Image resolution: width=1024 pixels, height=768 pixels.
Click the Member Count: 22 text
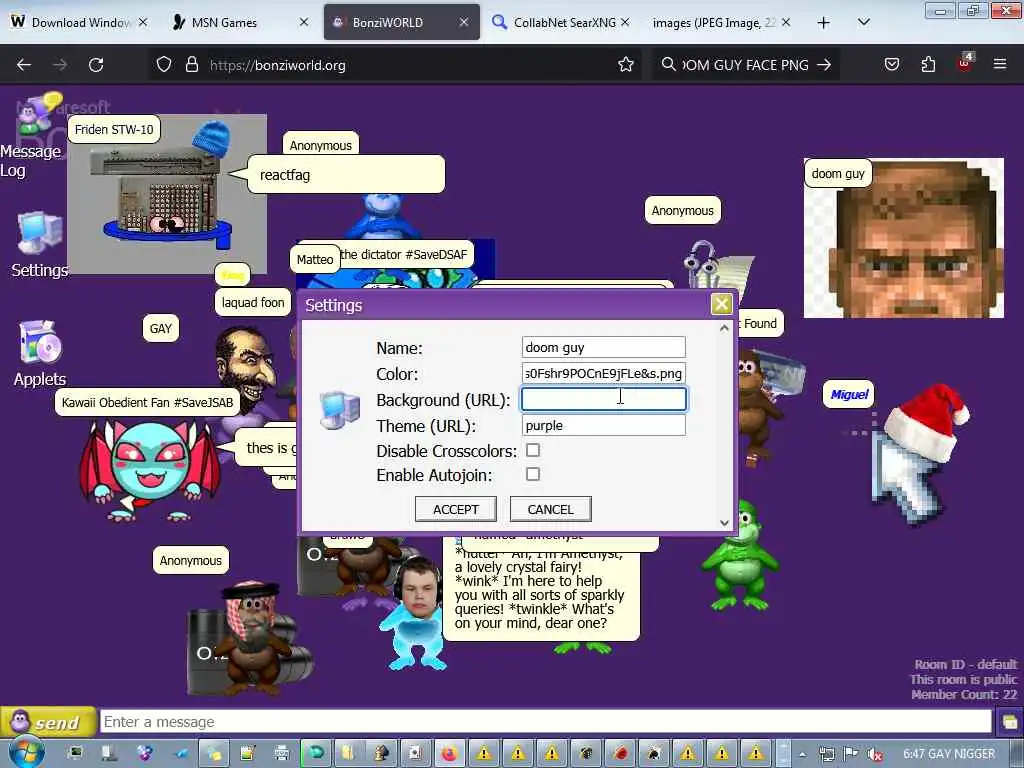tap(964, 694)
